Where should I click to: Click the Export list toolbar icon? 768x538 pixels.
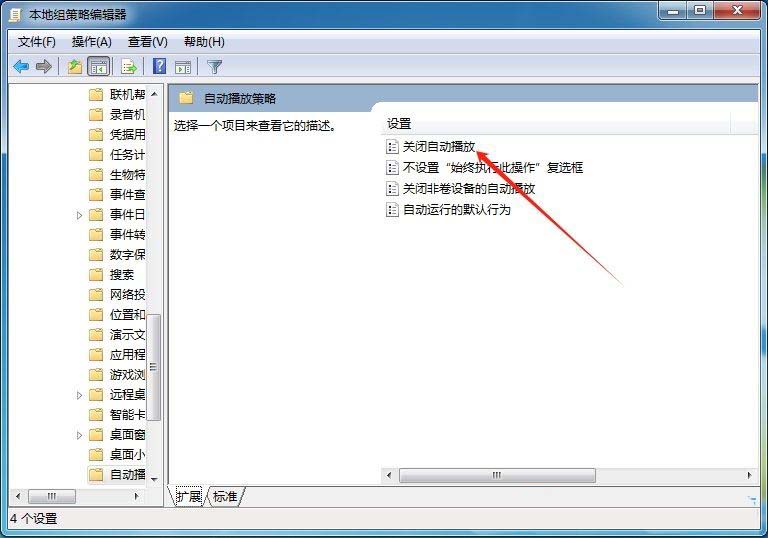[x=129, y=66]
